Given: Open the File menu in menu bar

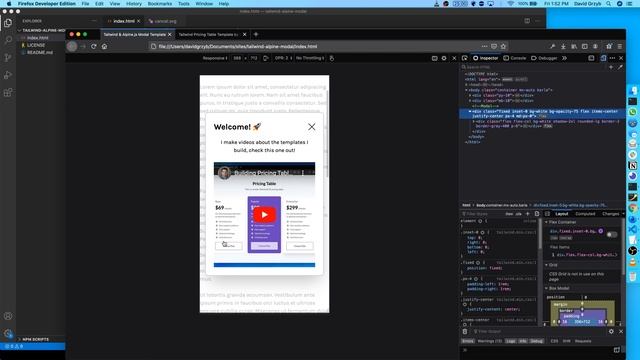Looking at the screenshot, I should click(x=85, y=4).
